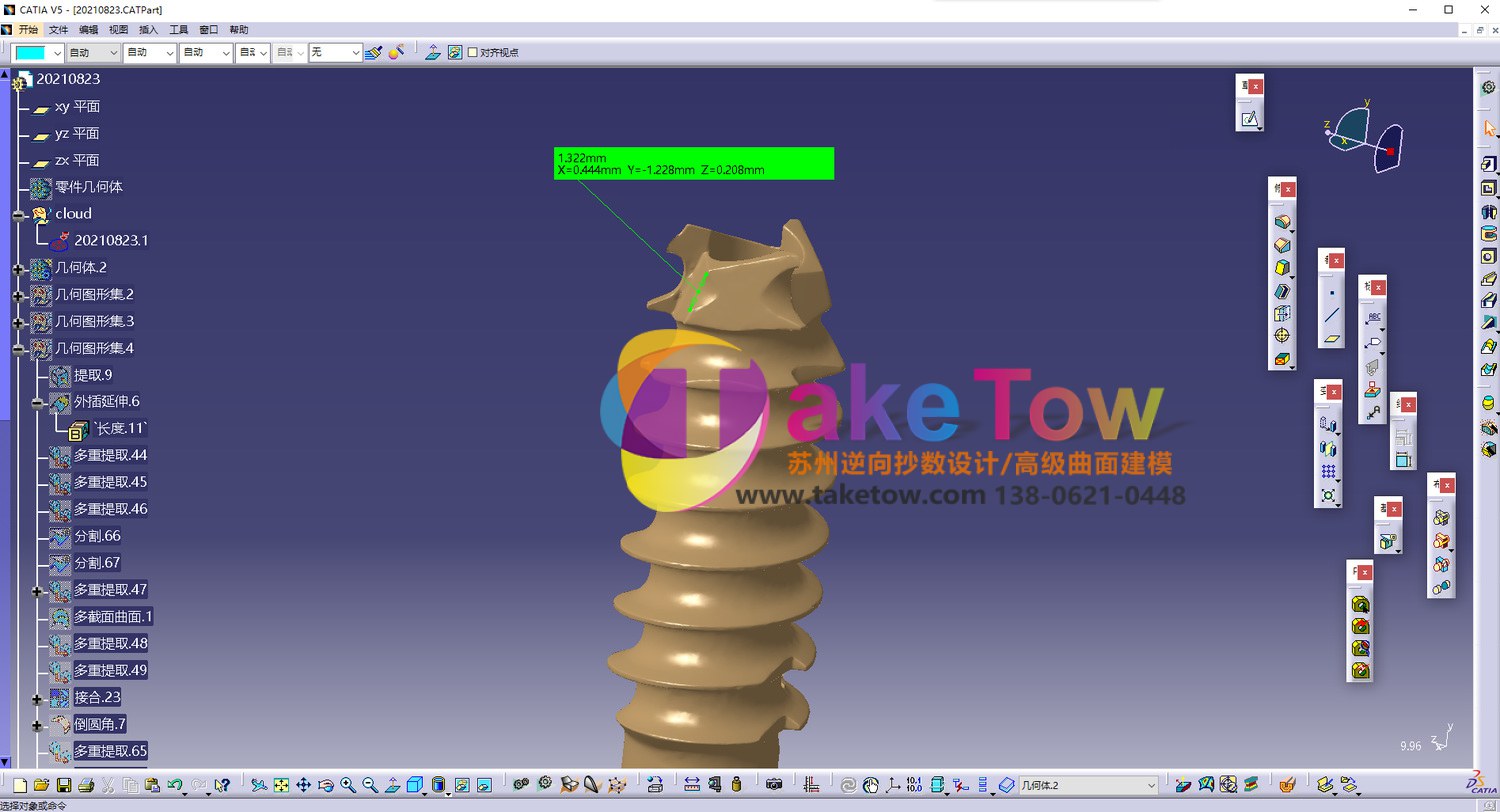This screenshot has width=1500, height=812.
Task: Select the Normal View icon
Action: pos(392,785)
